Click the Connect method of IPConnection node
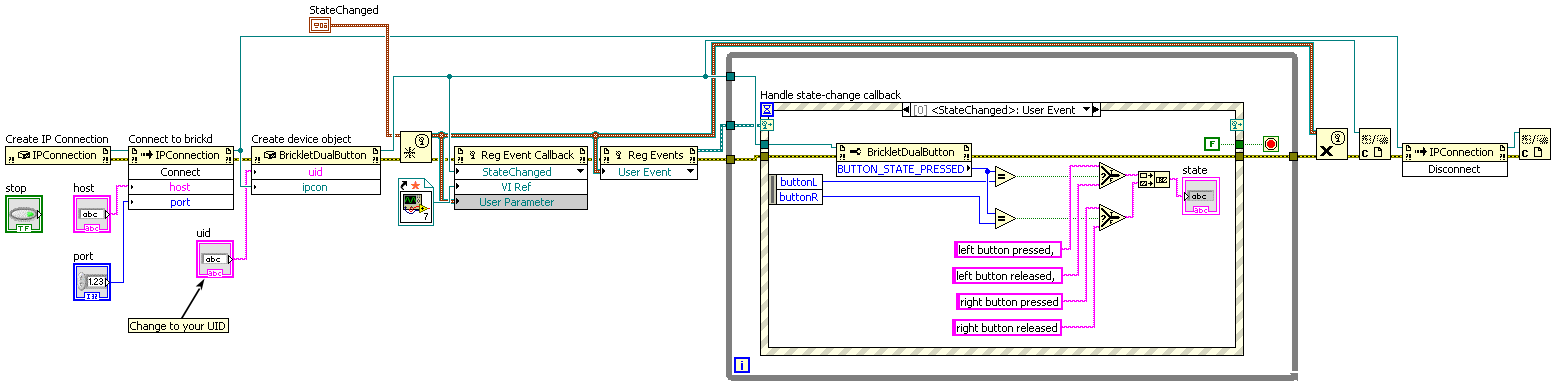Screen dimensions: 1556x386 (x=181, y=172)
